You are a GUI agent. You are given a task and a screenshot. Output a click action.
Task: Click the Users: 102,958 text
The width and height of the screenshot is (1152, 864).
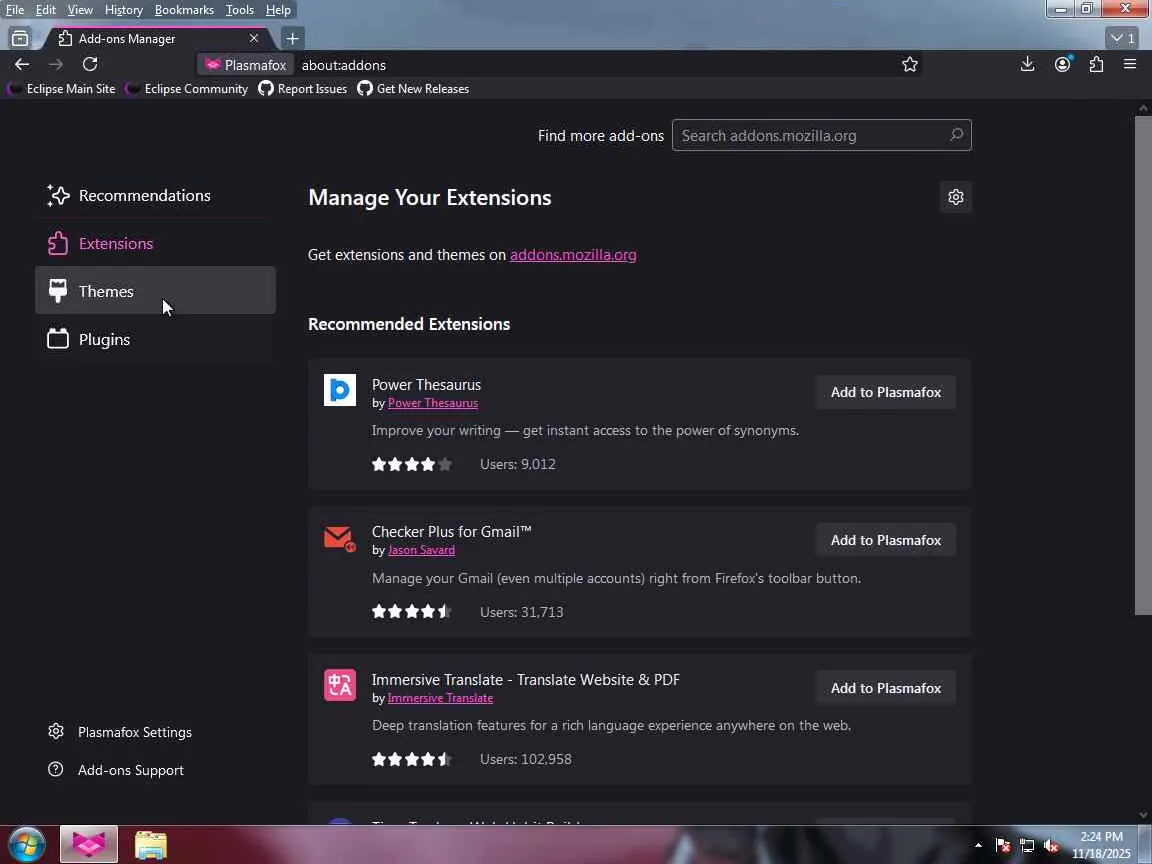[x=525, y=759]
